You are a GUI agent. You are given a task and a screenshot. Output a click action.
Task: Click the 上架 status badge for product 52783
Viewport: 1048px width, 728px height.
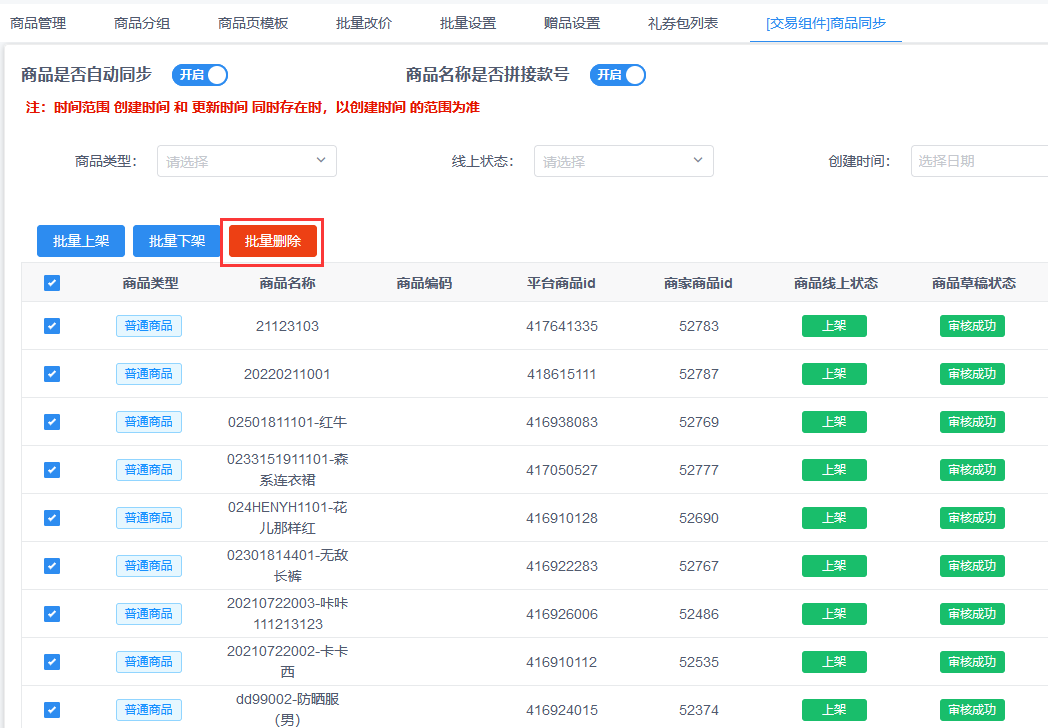point(834,326)
